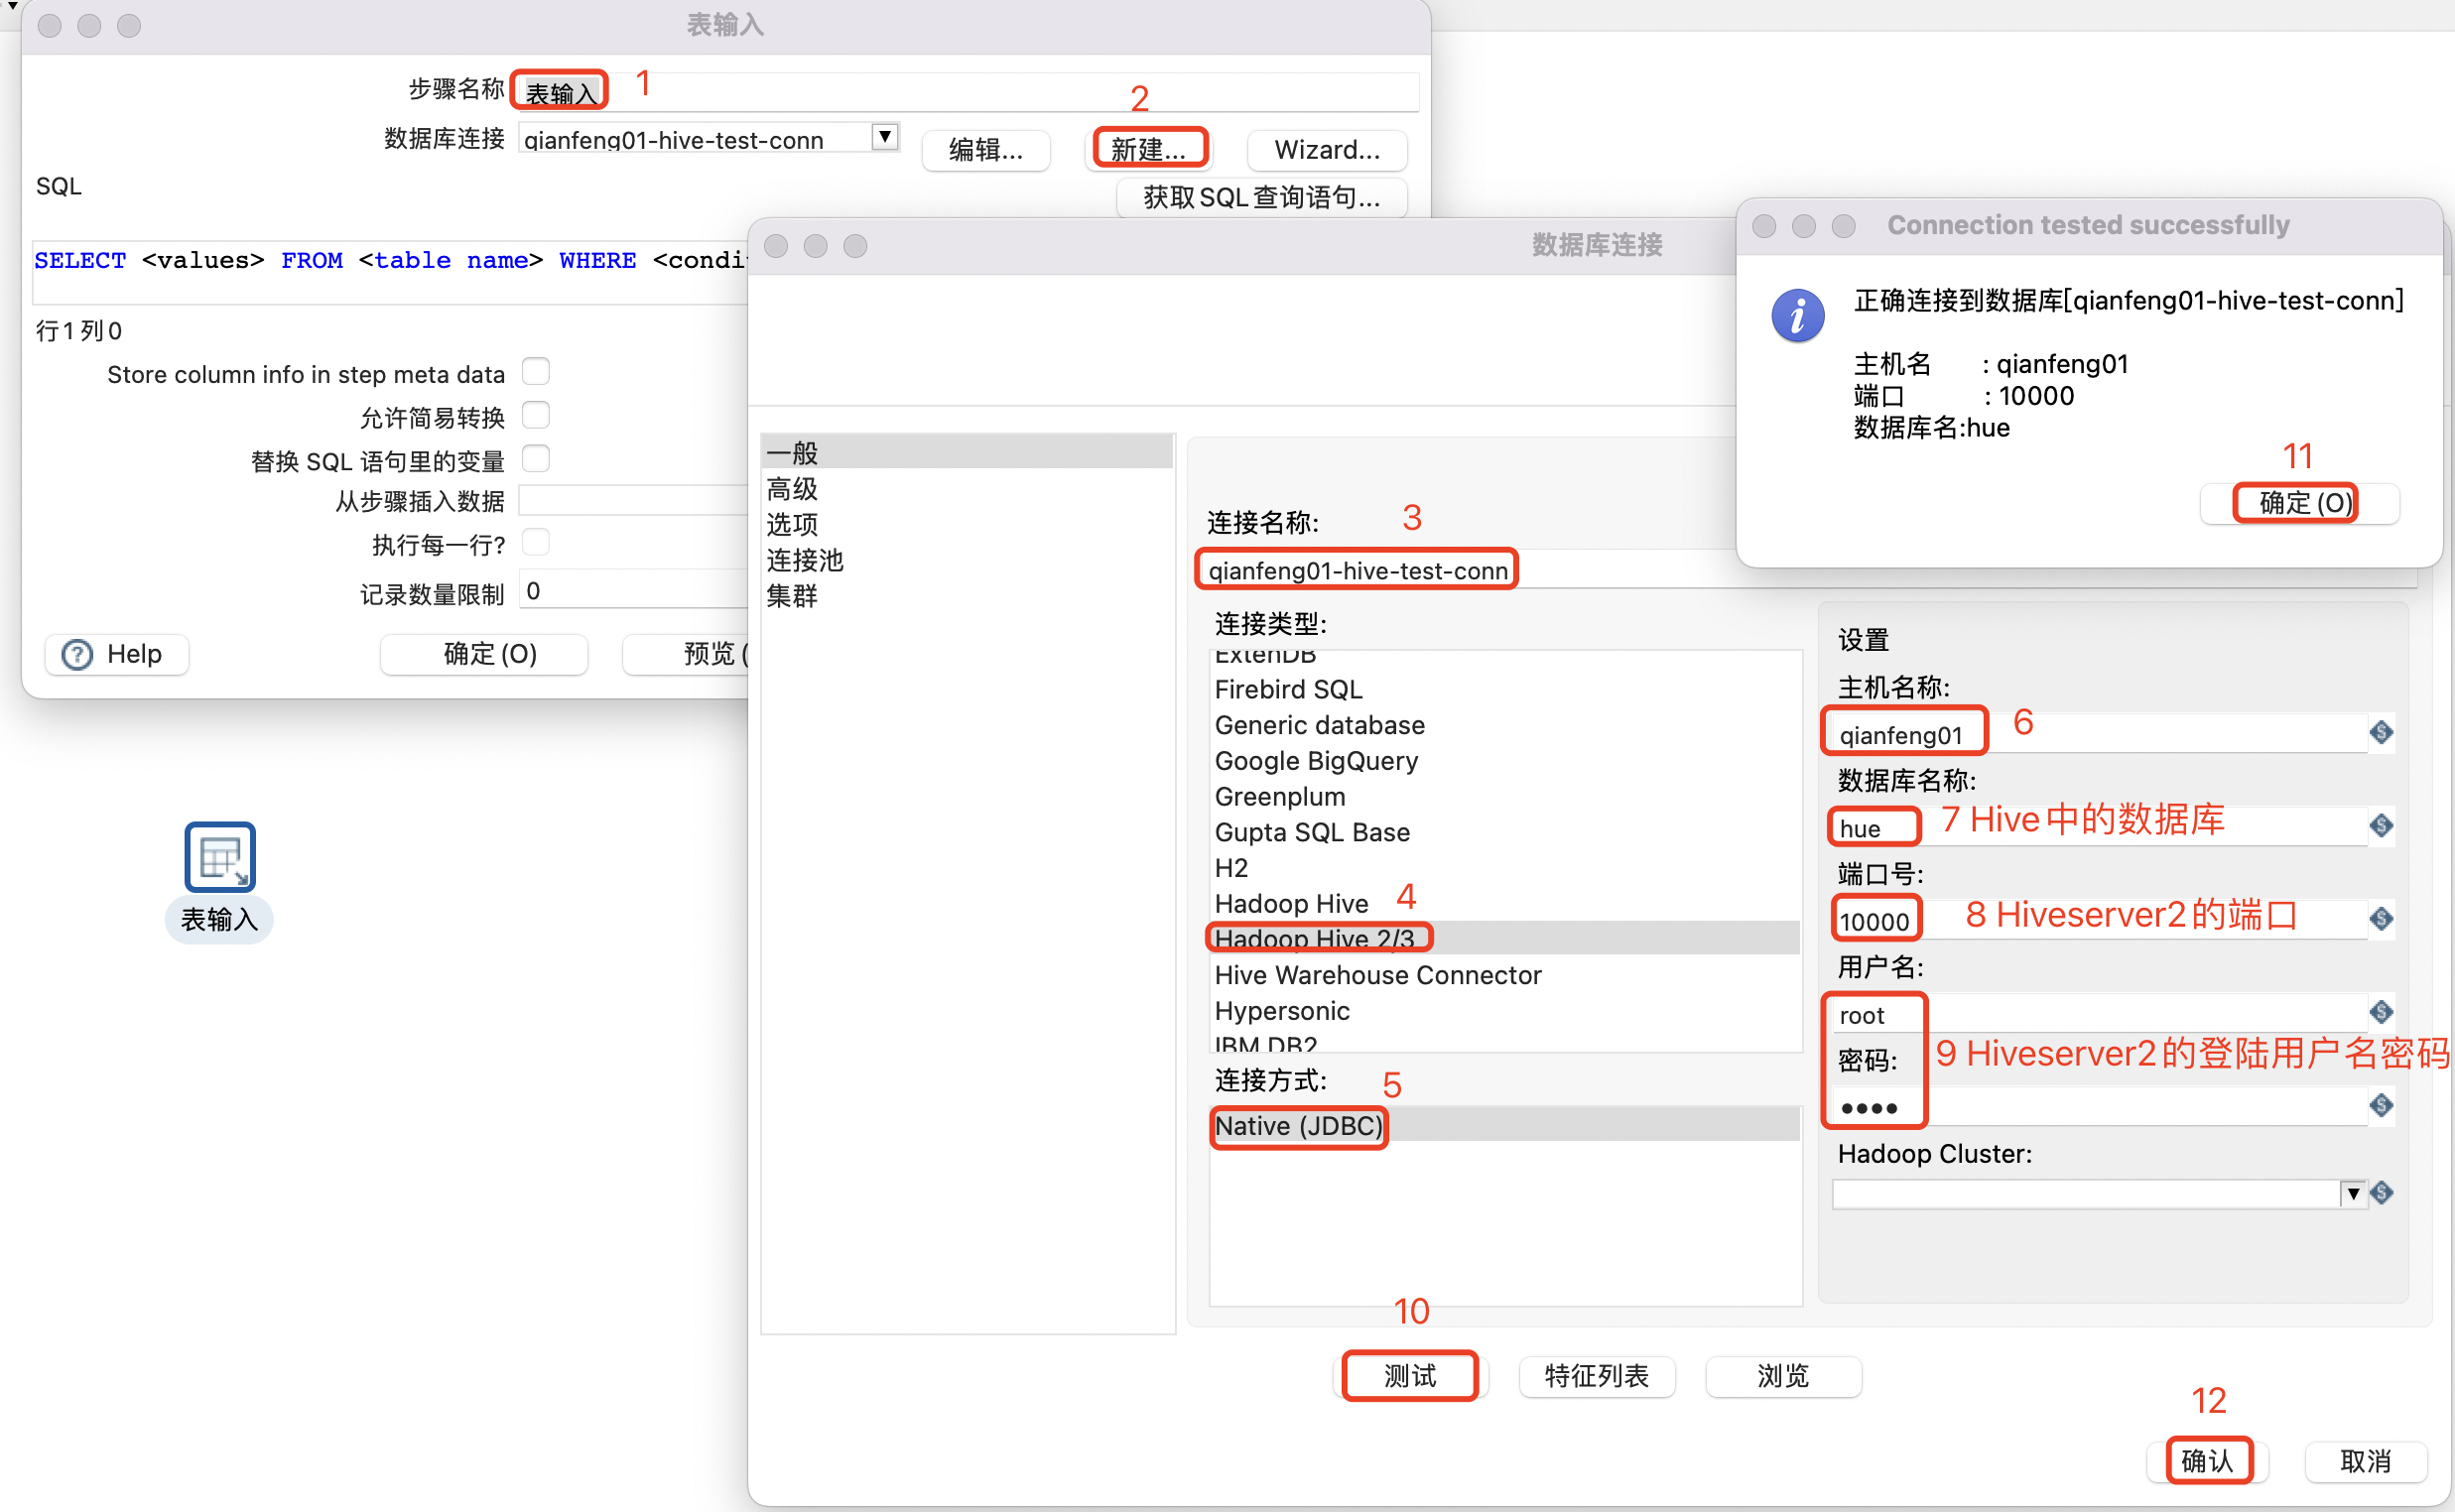
Task: Click the 表输入 step icon on canvas
Action: (x=220, y=857)
